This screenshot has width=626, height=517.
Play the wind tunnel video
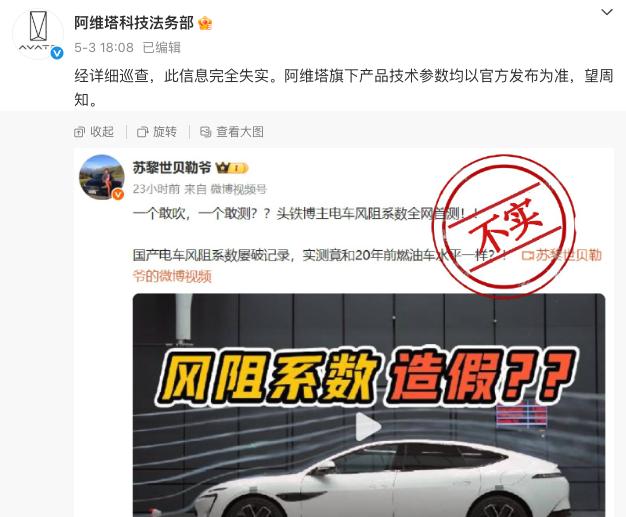click(x=368, y=426)
